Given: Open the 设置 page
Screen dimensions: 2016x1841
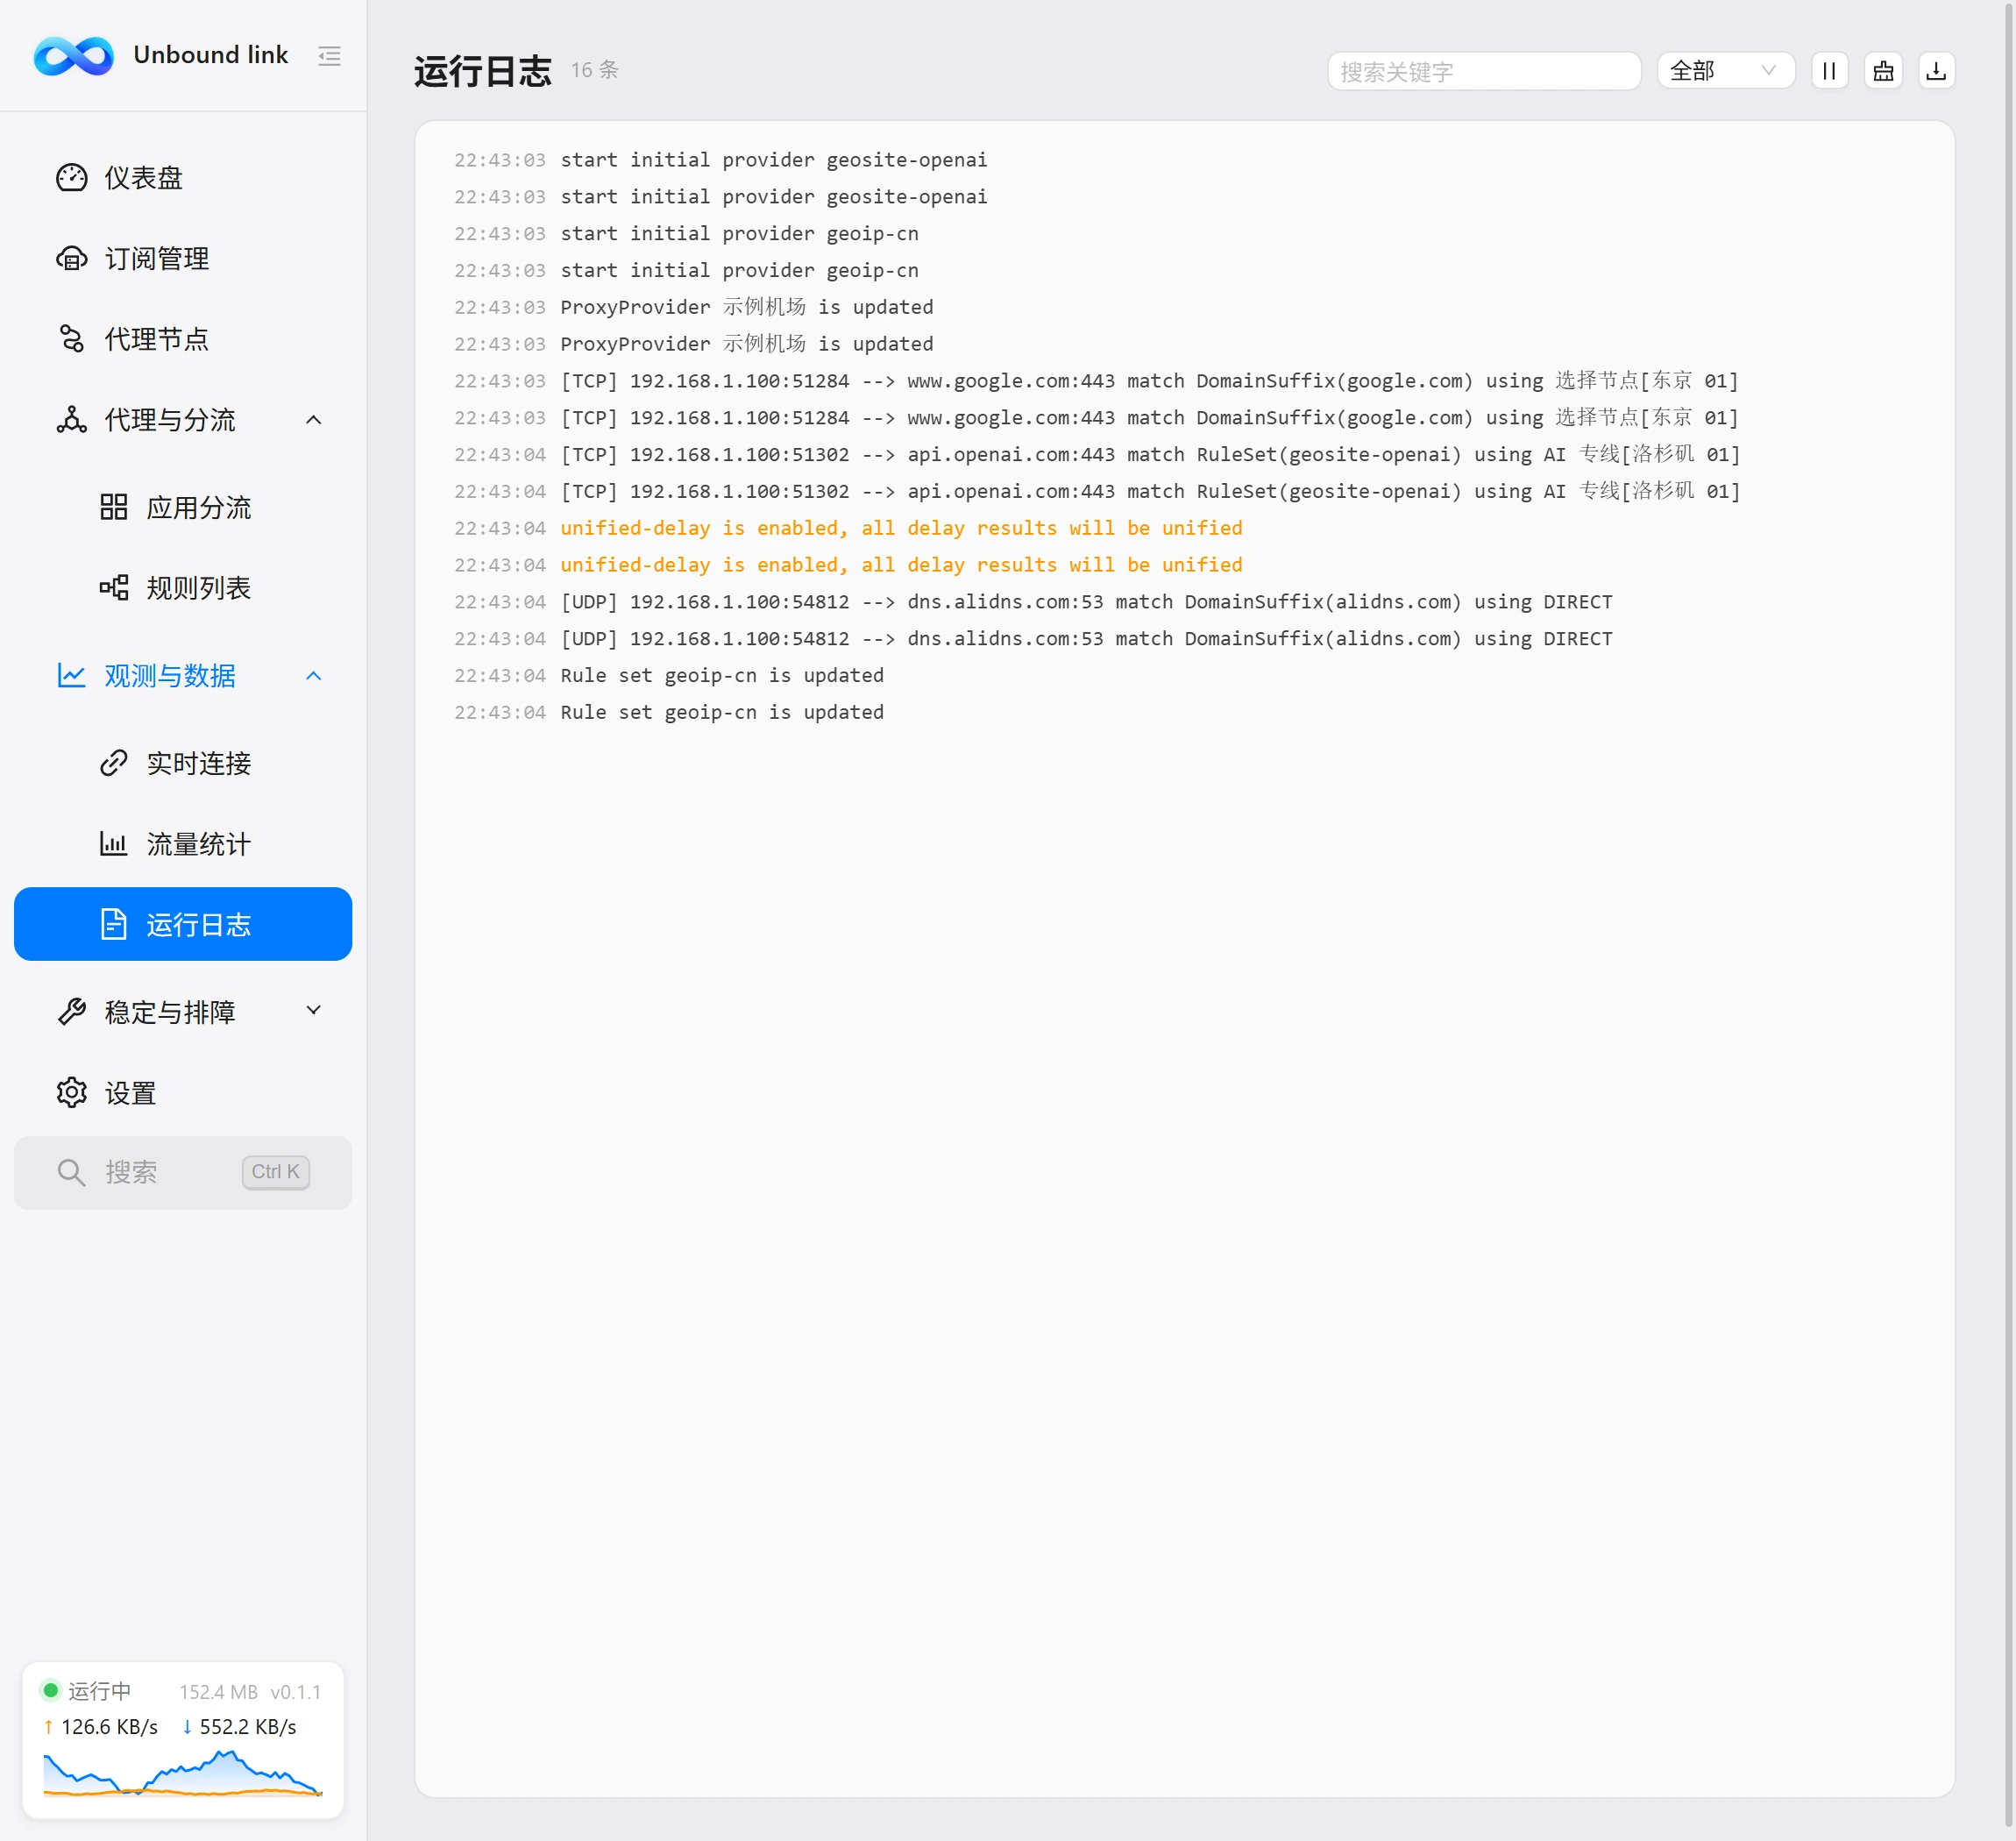Looking at the screenshot, I should pyautogui.click(x=183, y=1092).
